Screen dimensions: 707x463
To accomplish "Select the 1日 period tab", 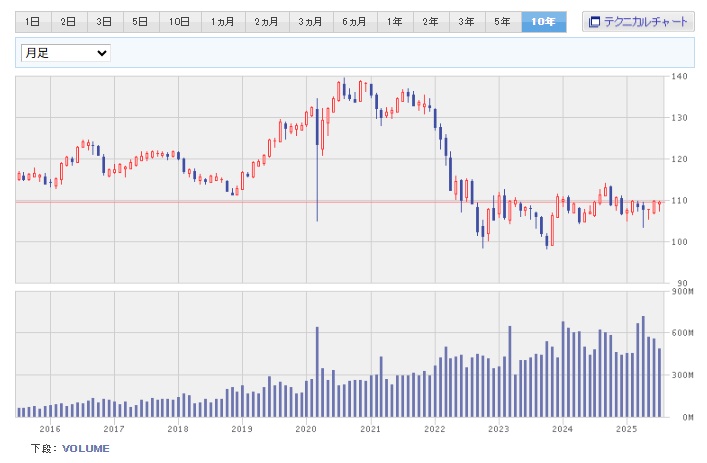I will pos(33,22).
